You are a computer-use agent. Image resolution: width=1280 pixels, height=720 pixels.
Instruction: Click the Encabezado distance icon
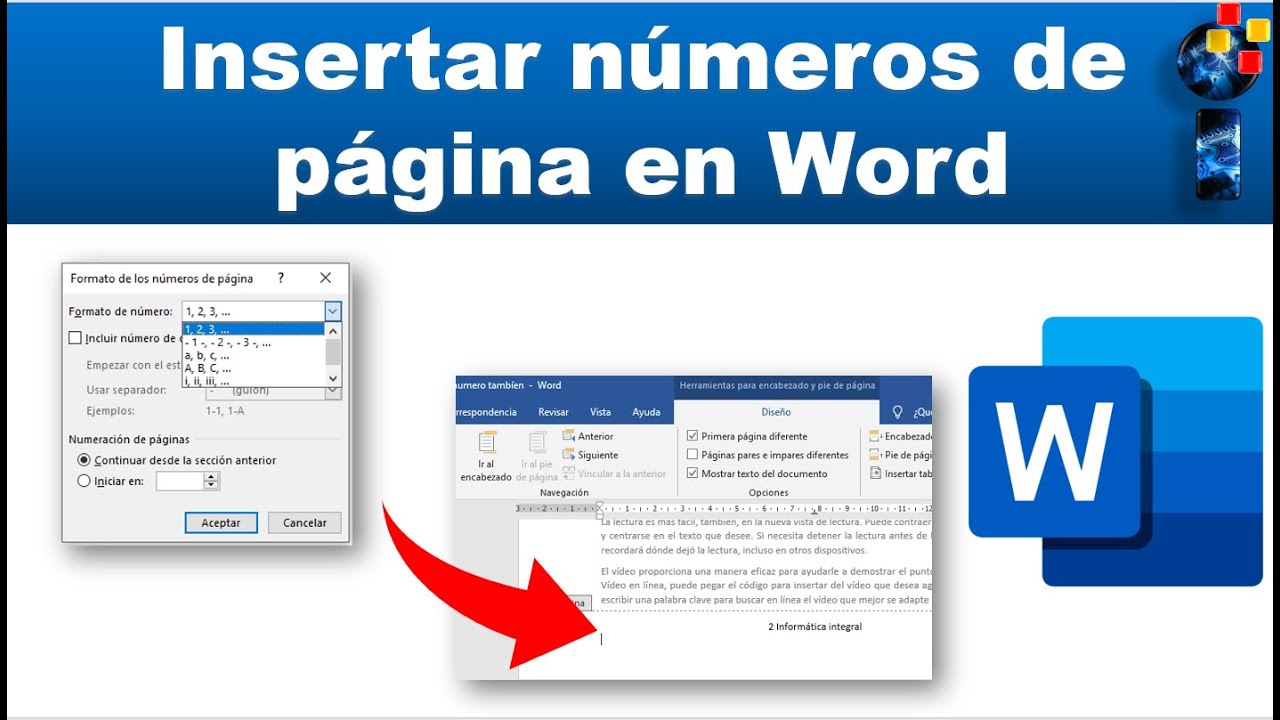(875, 436)
